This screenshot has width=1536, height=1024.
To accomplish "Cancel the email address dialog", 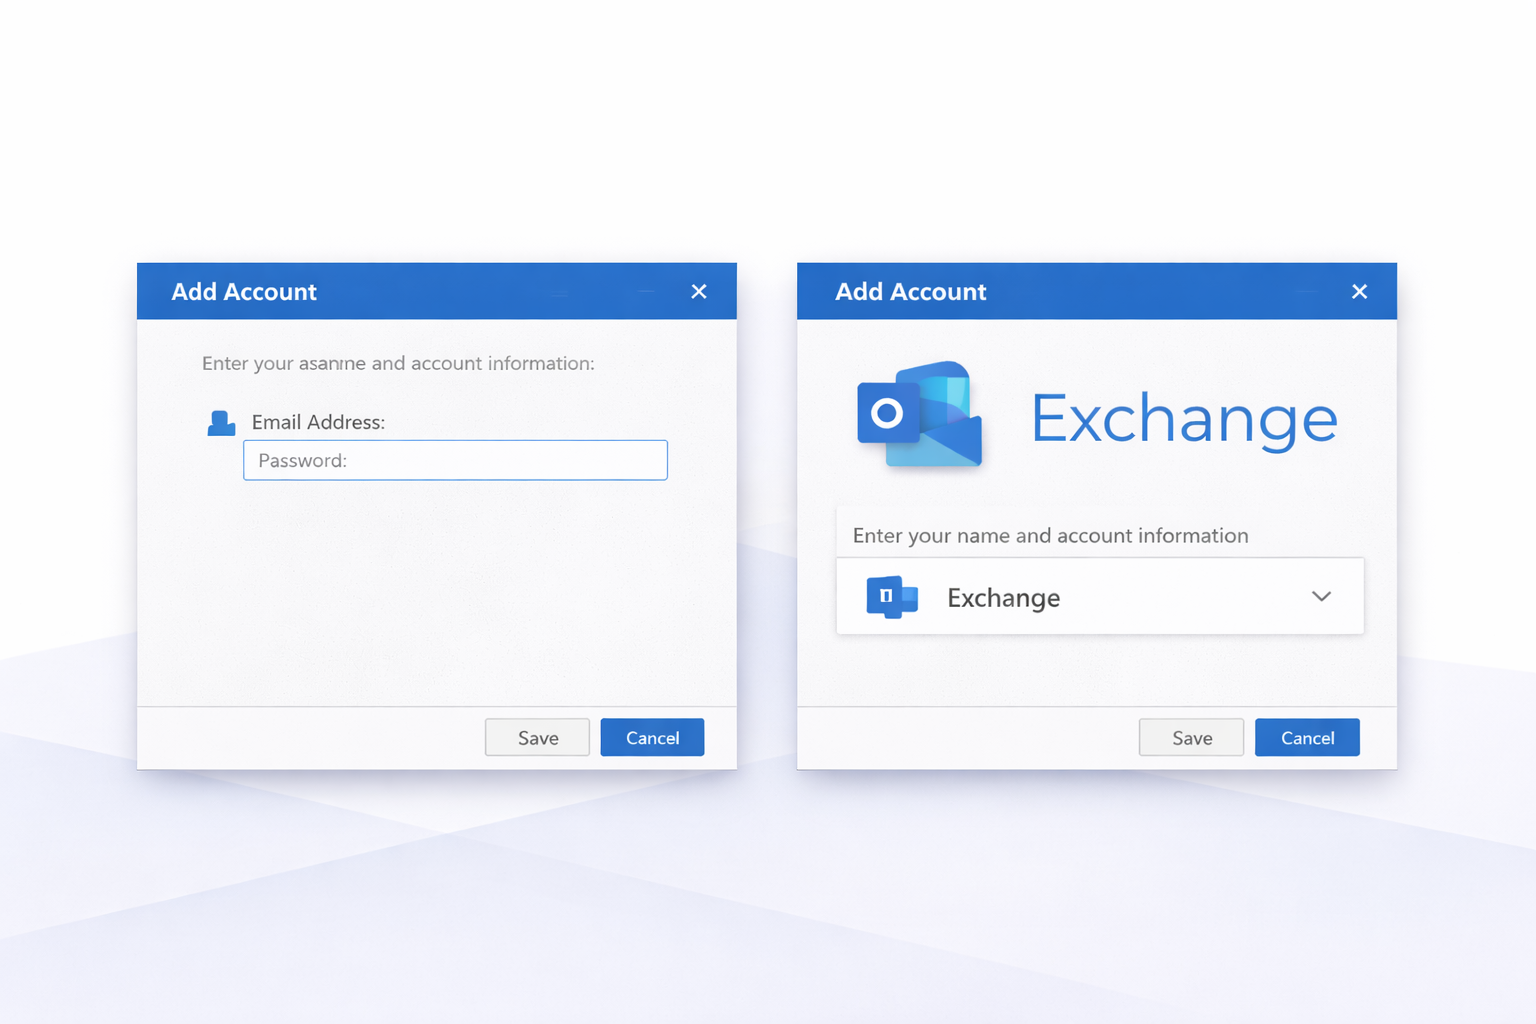I will tap(652, 738).
